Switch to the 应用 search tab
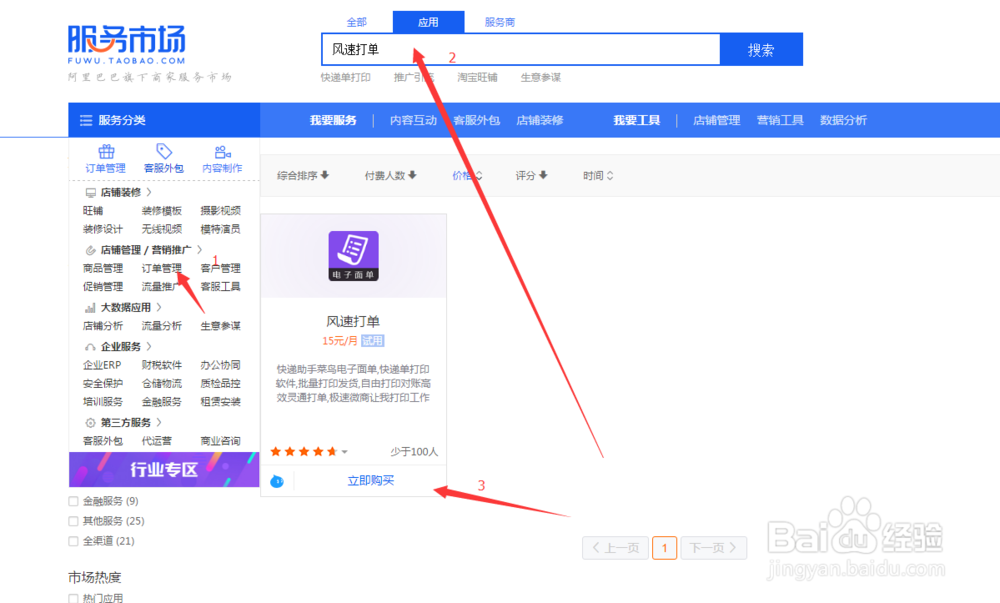This screenshot has width=1000, height=603. tap(429, 22)
